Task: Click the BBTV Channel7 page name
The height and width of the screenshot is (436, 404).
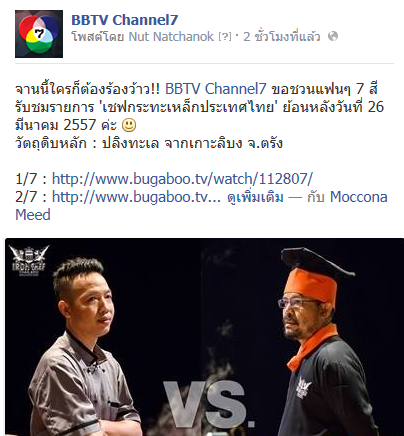Action: [x=125, y=20]
